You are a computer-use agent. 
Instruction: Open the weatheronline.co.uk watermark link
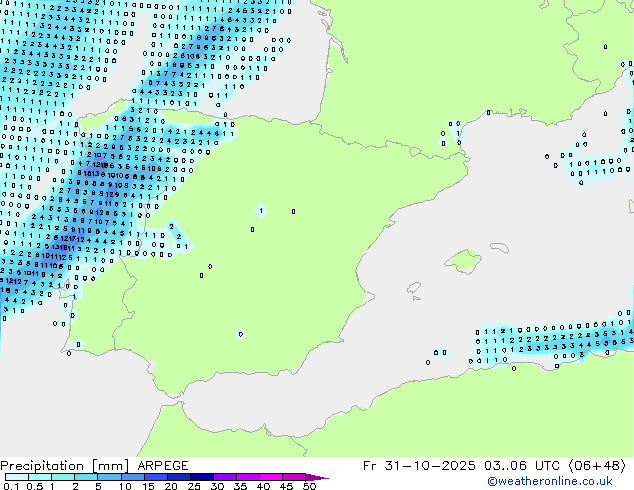click(564, 481)
